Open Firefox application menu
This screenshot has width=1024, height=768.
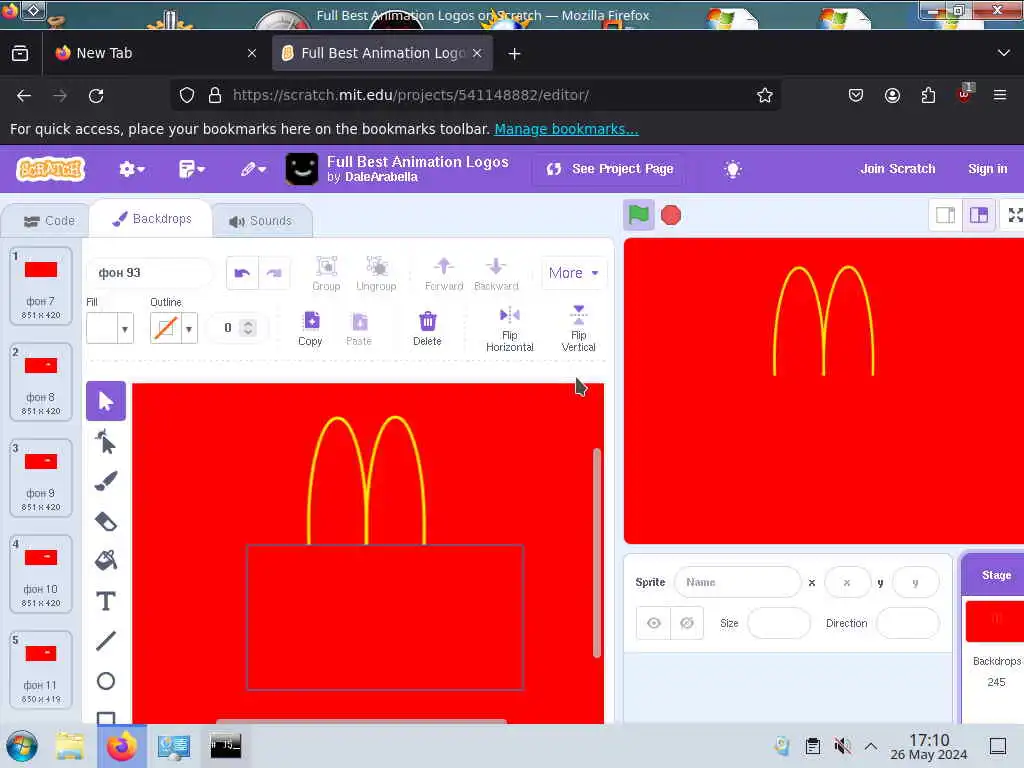[1000, 95]
